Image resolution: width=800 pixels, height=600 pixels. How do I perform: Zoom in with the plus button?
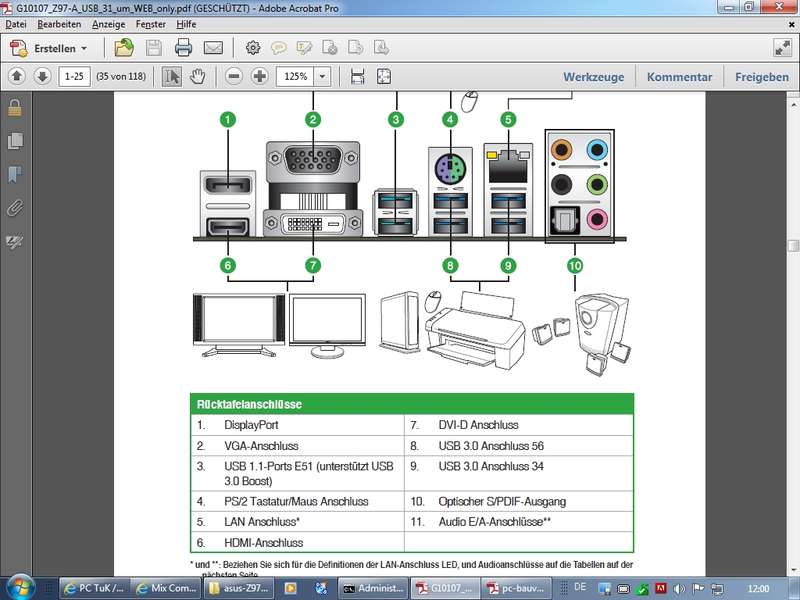260,76
